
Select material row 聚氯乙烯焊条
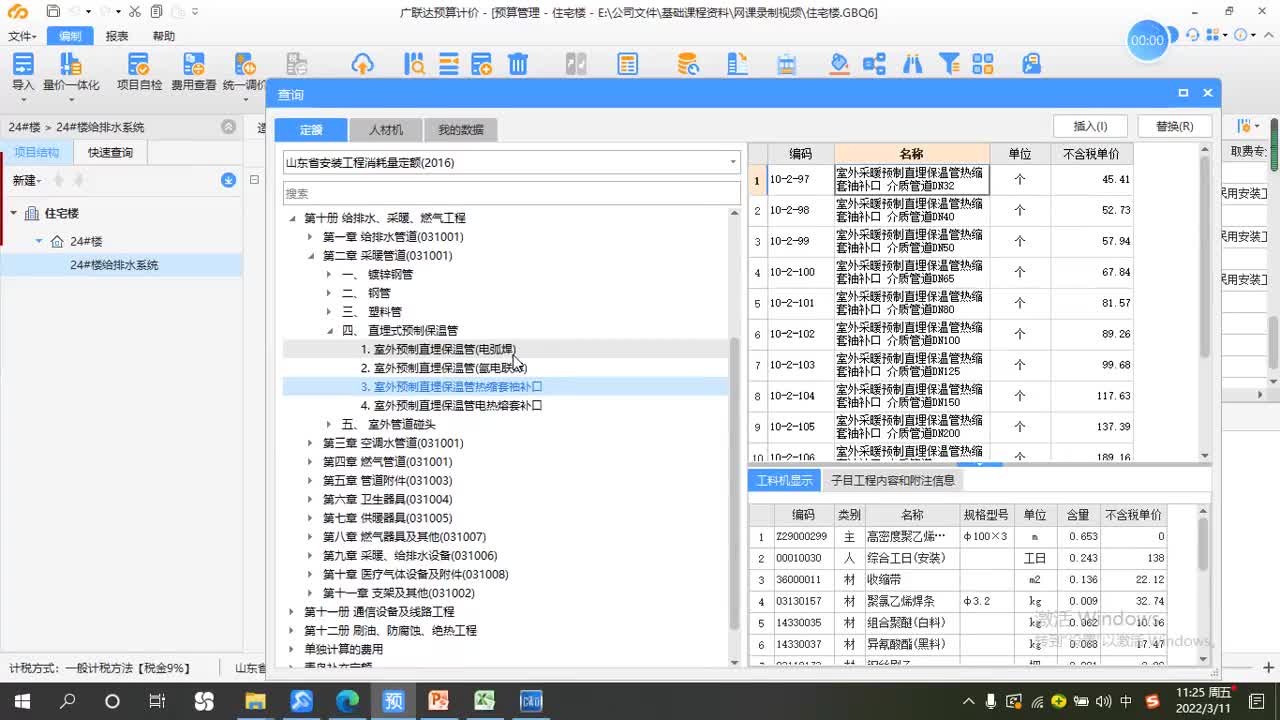coord(958,601)
